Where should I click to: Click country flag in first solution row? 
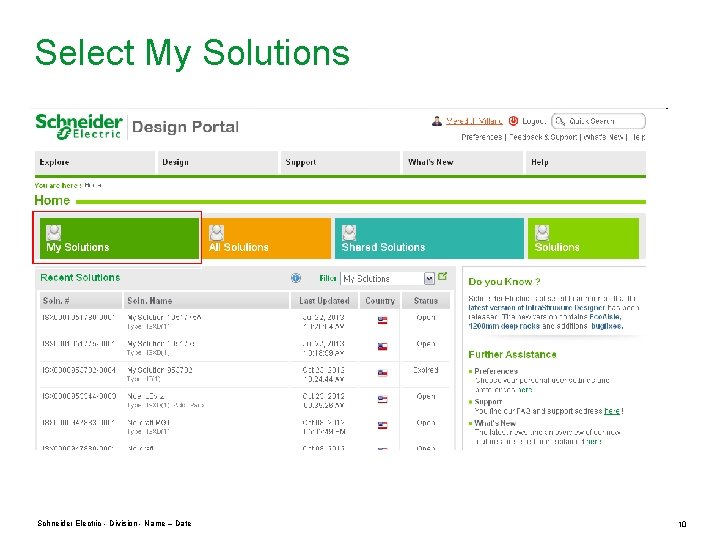pyautogui.click(x=382, y=320)
